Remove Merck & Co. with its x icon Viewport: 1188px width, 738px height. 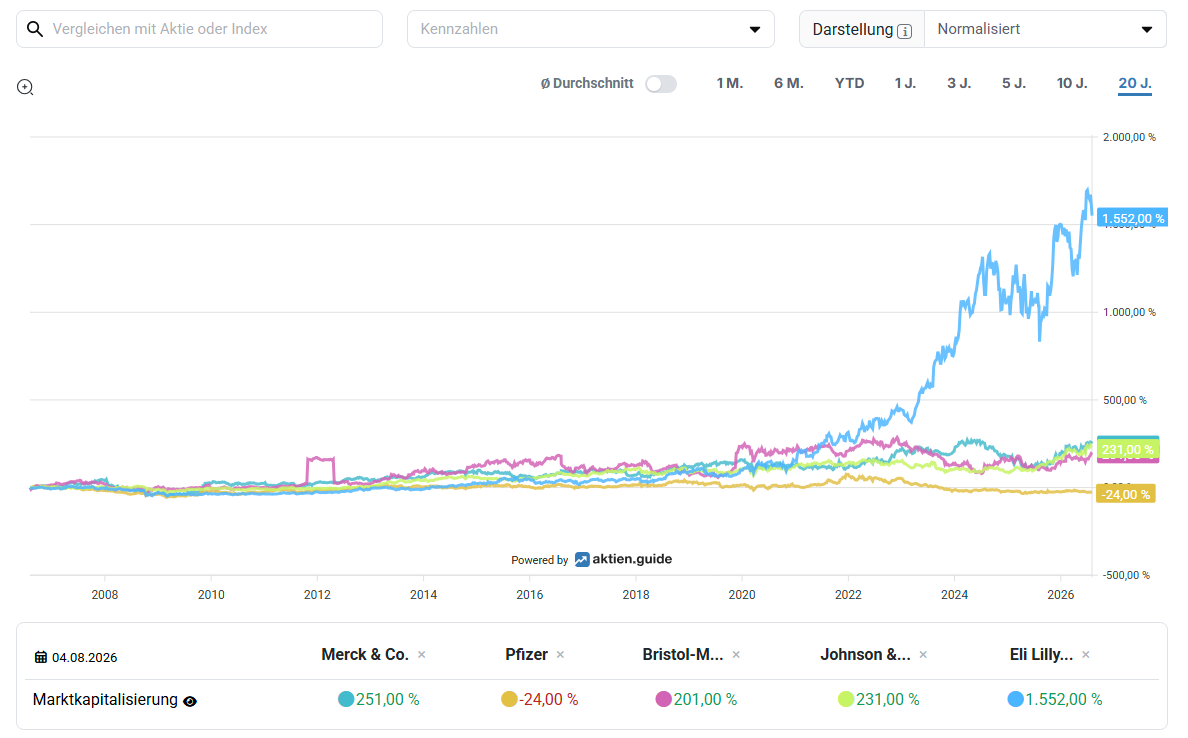tap(422, 655)
